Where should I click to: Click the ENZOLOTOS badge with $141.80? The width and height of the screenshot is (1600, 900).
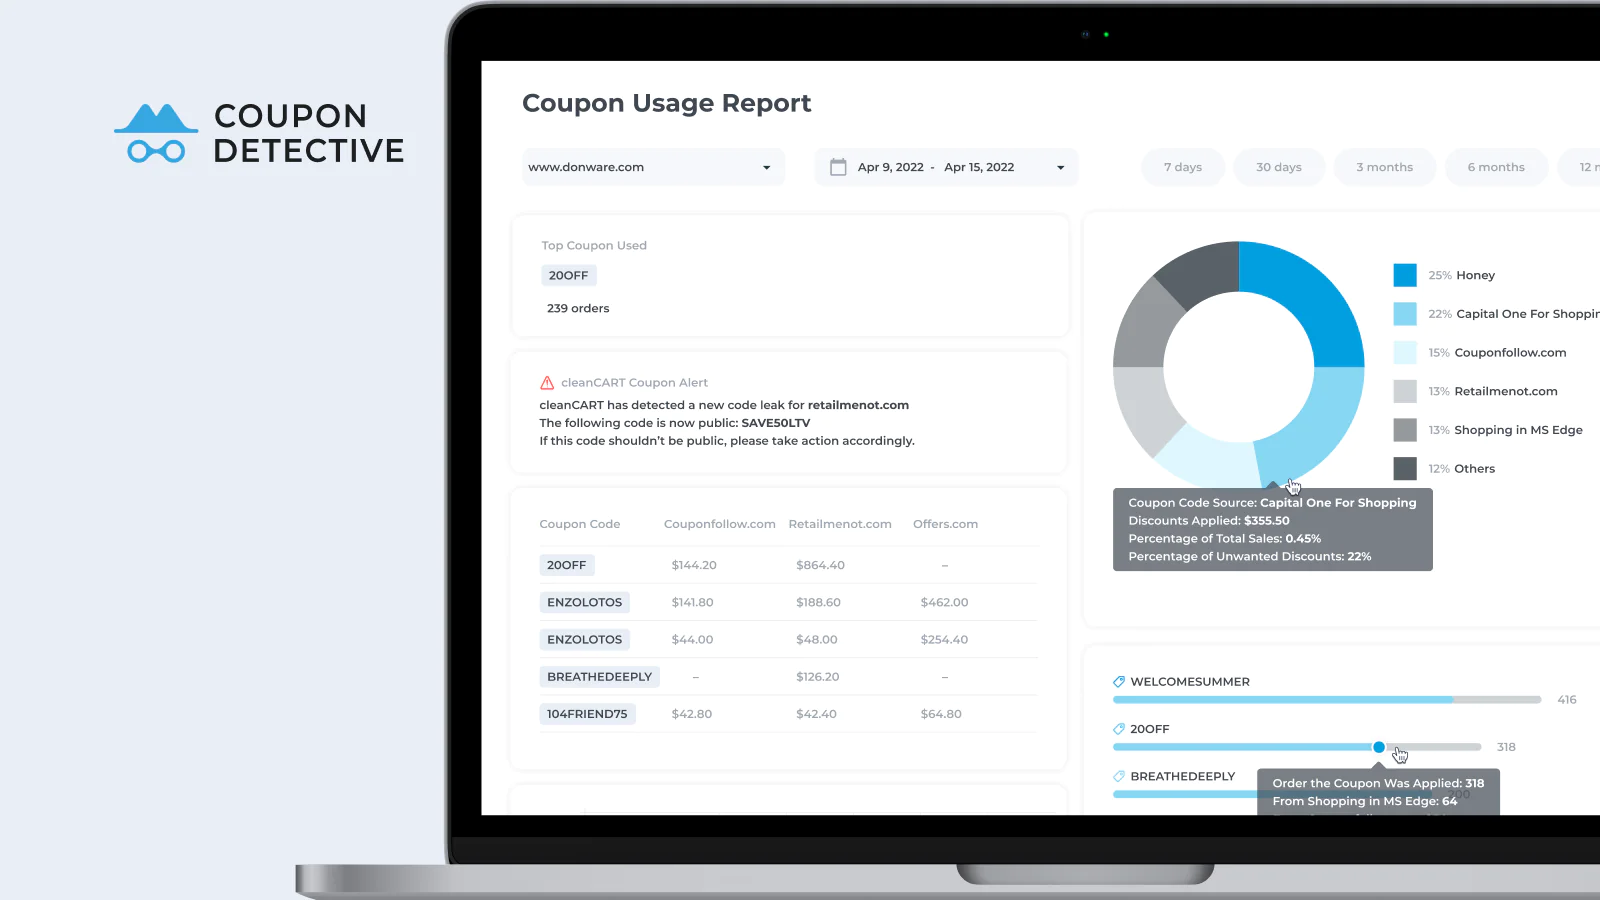tap(585, 602)
